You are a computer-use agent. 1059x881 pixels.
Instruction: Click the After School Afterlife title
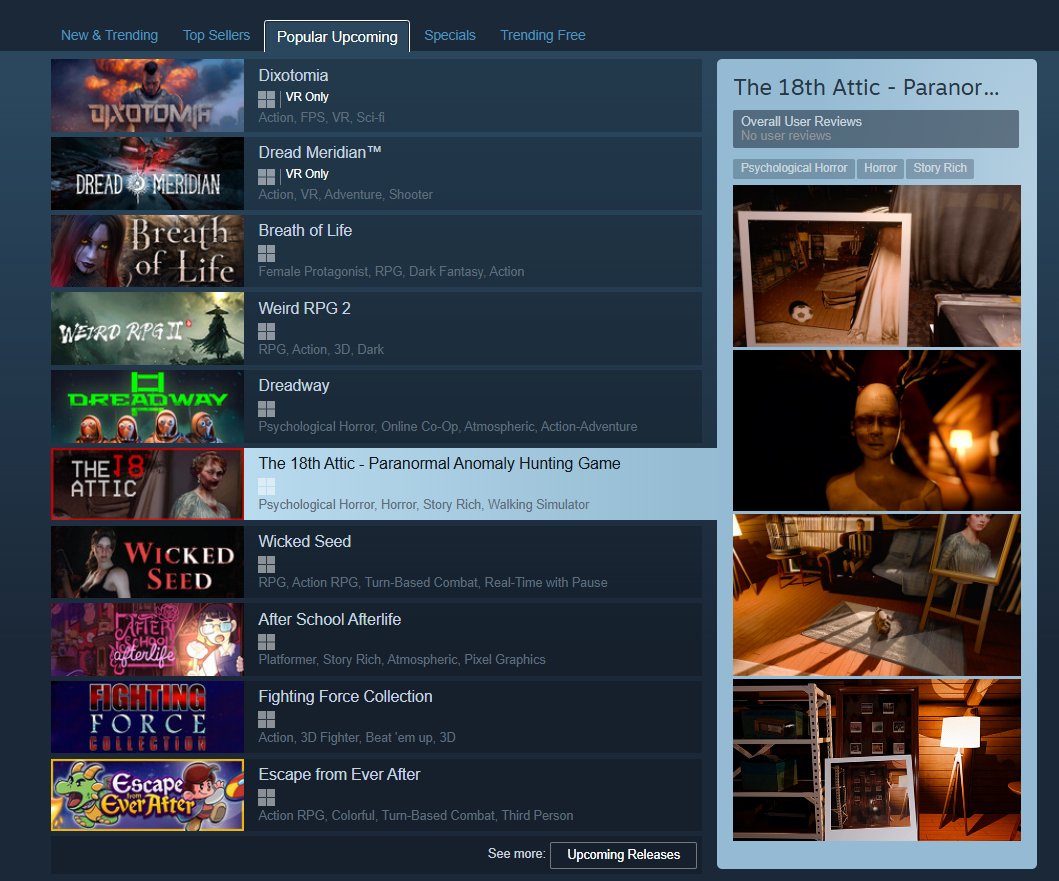[x=330, y=619]
